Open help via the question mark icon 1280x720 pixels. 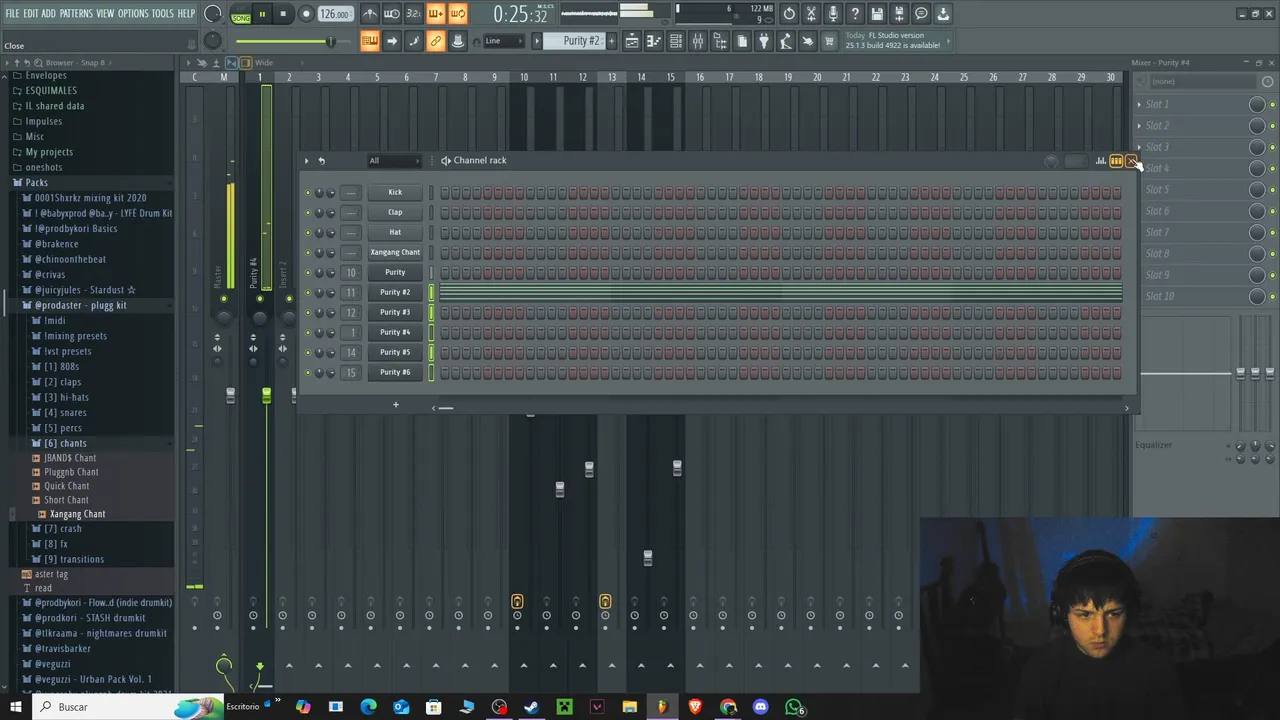coord(855,14)
